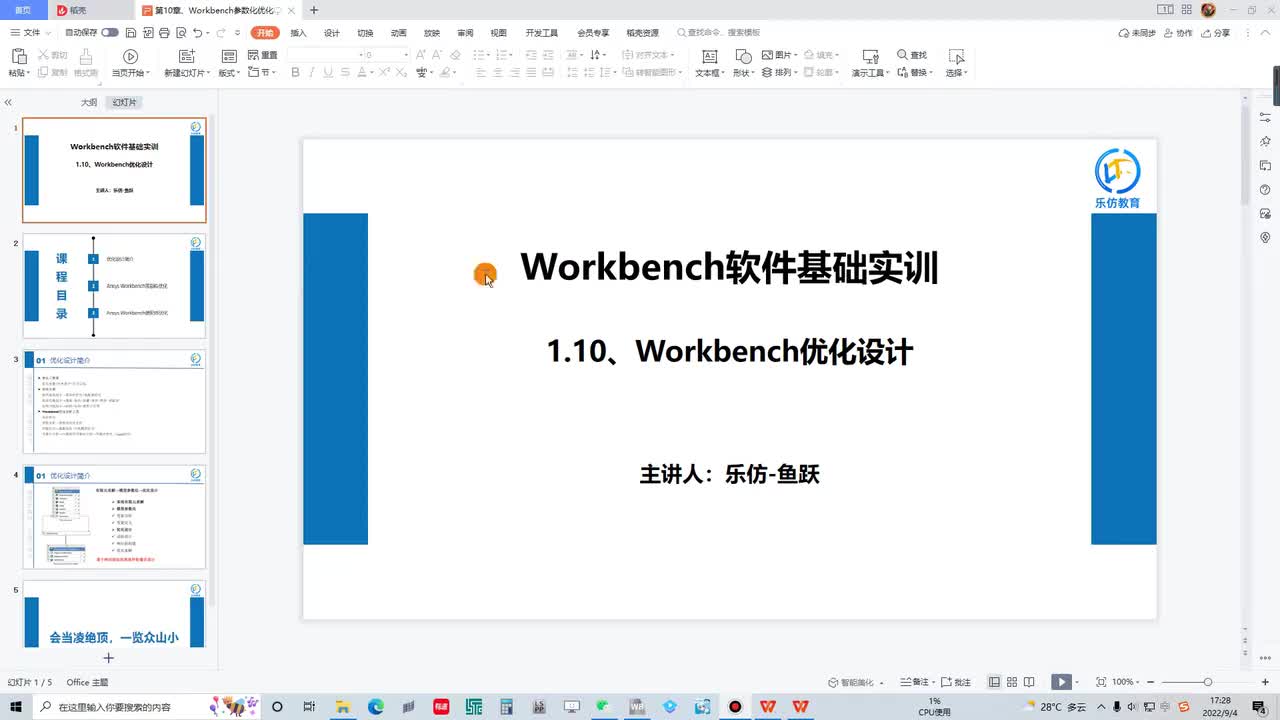The width and height of the screenshot is (1280, 720).
Task: Click the 批注 comments button
Action: click(x=958, y=682)
